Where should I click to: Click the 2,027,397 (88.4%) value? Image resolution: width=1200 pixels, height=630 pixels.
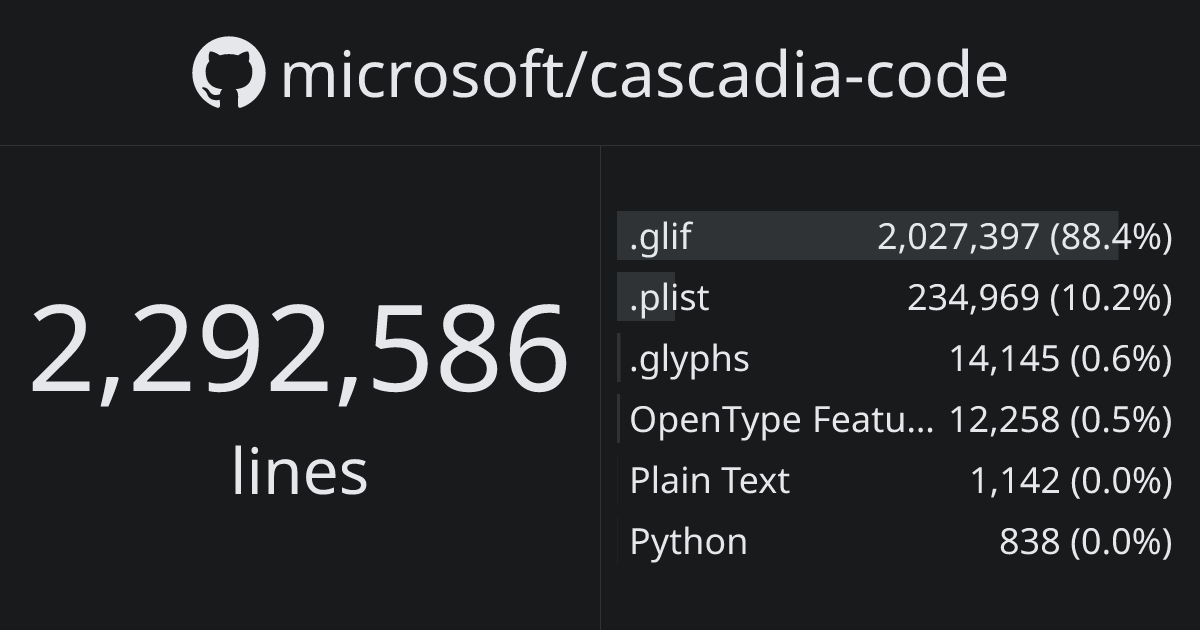pyautogui.click(x=1024, y=237)
